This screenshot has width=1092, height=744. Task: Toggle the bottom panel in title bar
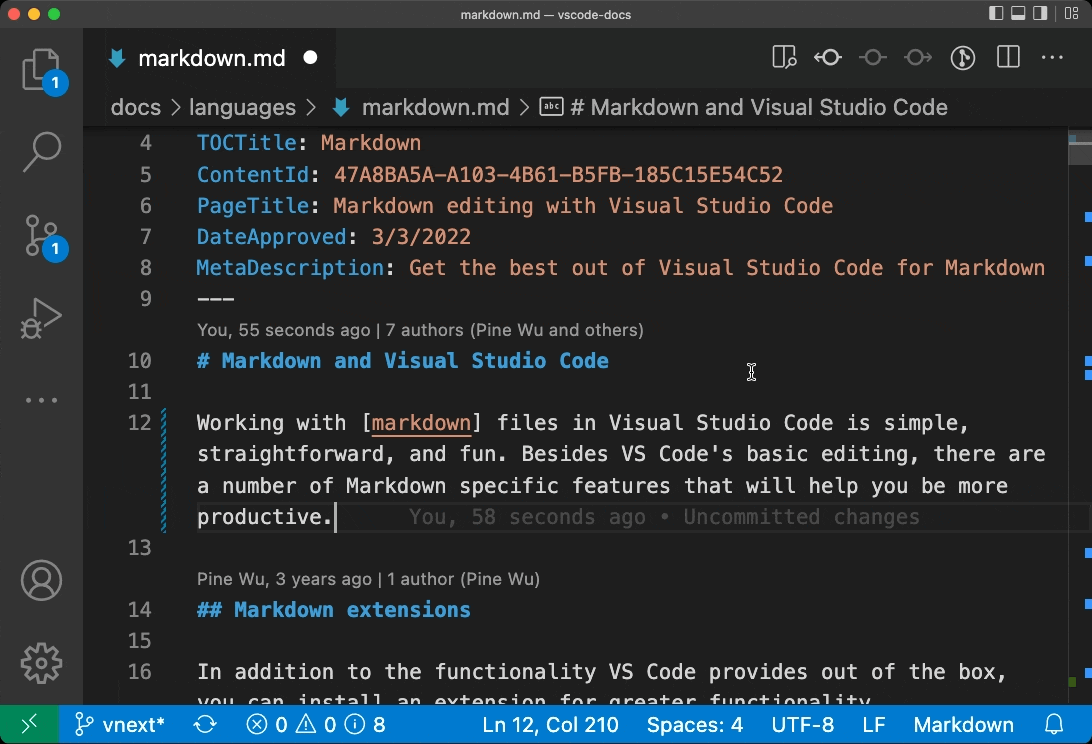click(x=1018, y=13)
